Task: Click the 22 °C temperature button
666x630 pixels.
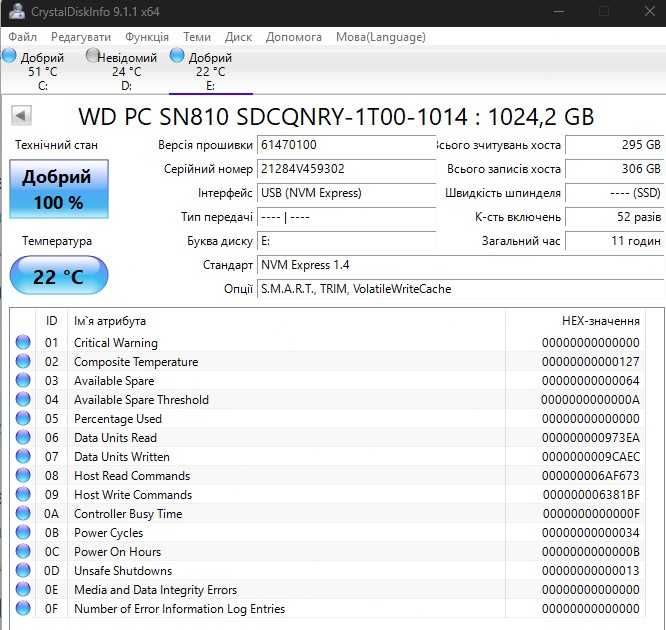Action: (59, 275)
